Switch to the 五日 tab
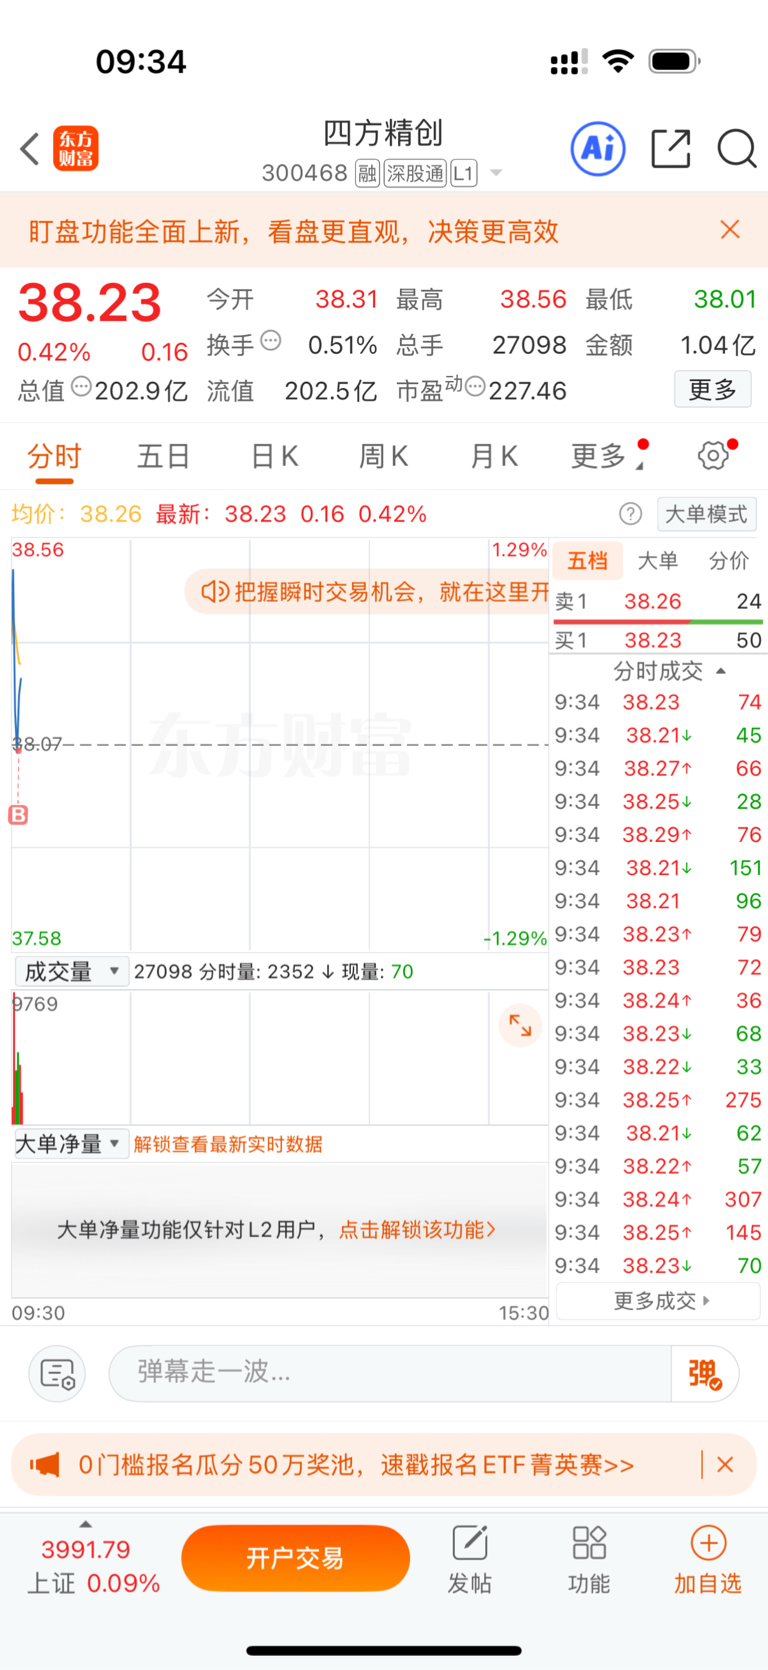 (x=163, y=457)
